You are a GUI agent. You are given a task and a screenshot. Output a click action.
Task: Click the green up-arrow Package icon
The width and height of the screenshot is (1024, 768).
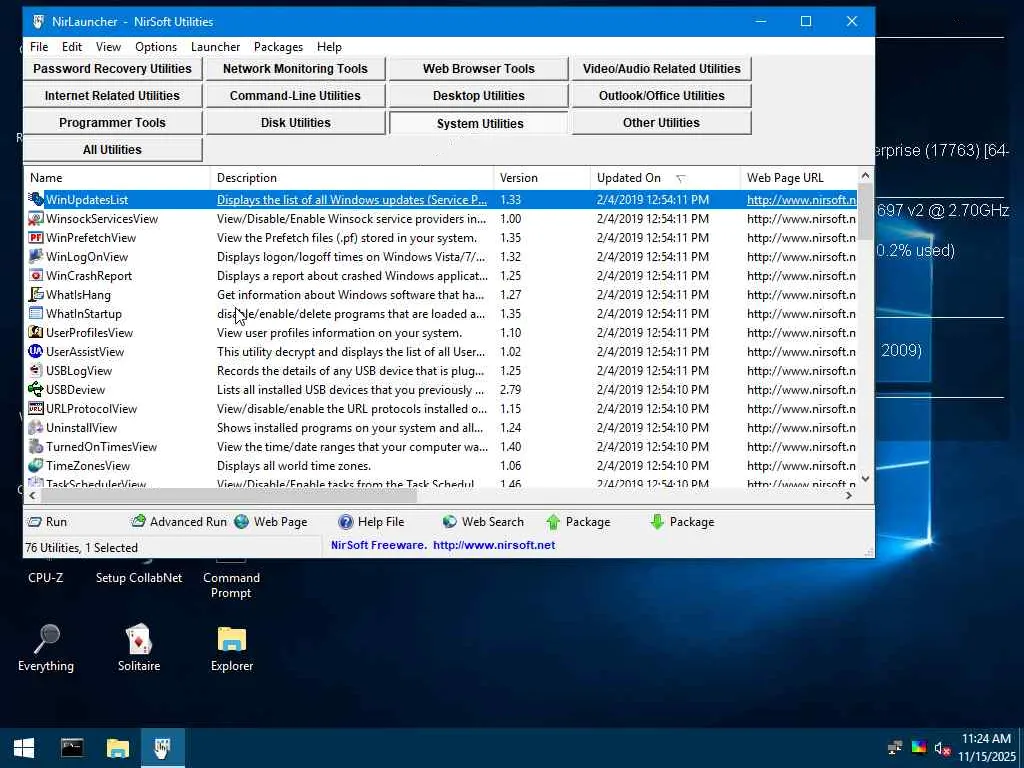(553, 522)
